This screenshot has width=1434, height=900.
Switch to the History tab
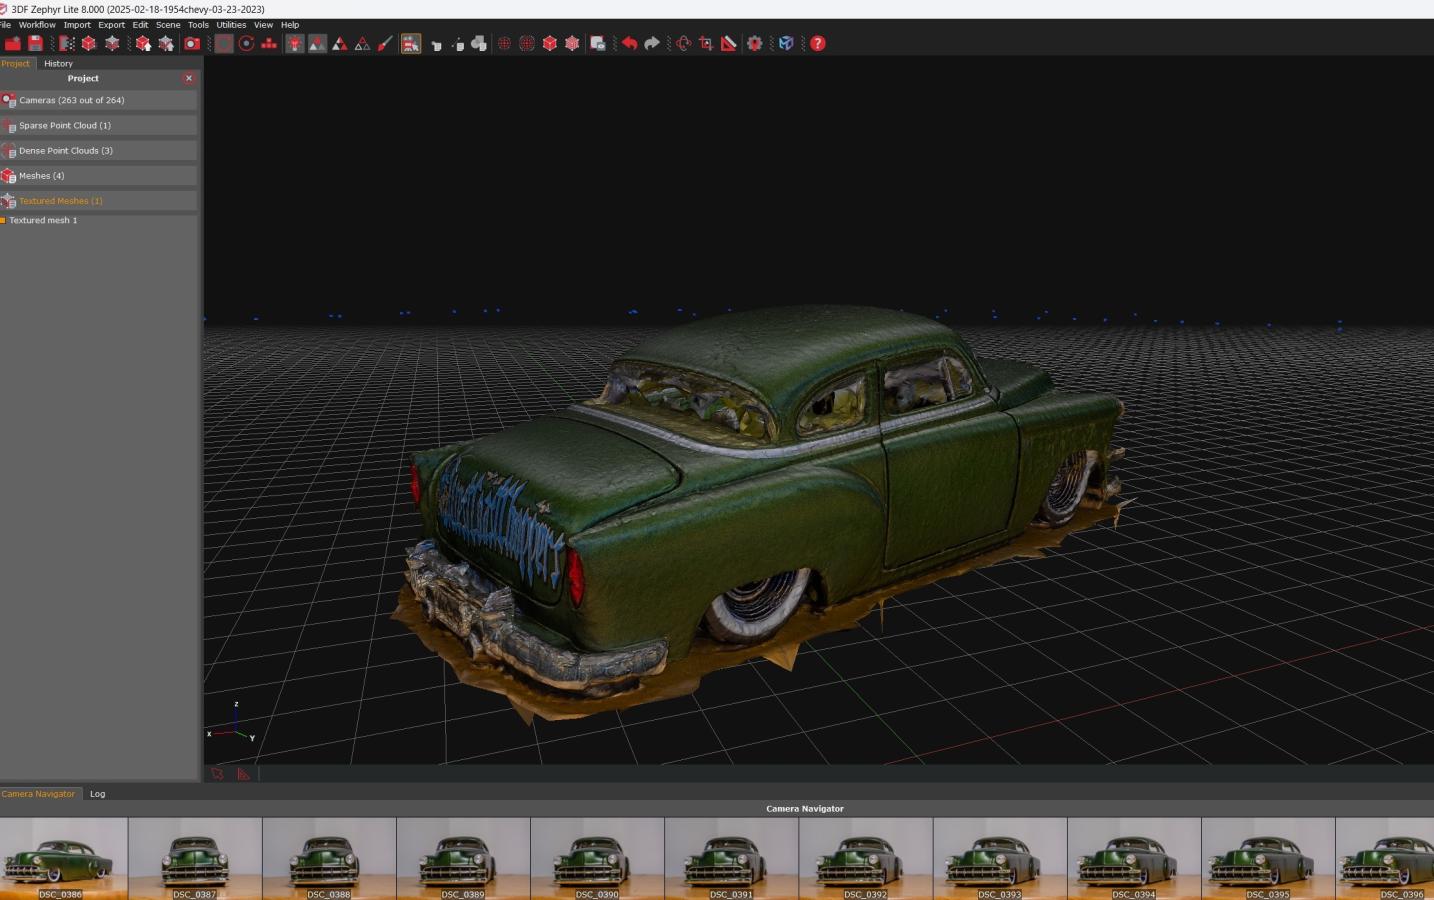click(x=58, y=63)
